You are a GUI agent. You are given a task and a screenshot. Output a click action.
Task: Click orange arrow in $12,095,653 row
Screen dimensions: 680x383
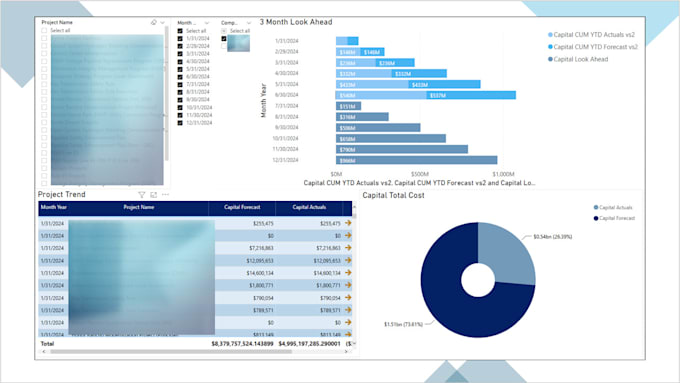348,260
